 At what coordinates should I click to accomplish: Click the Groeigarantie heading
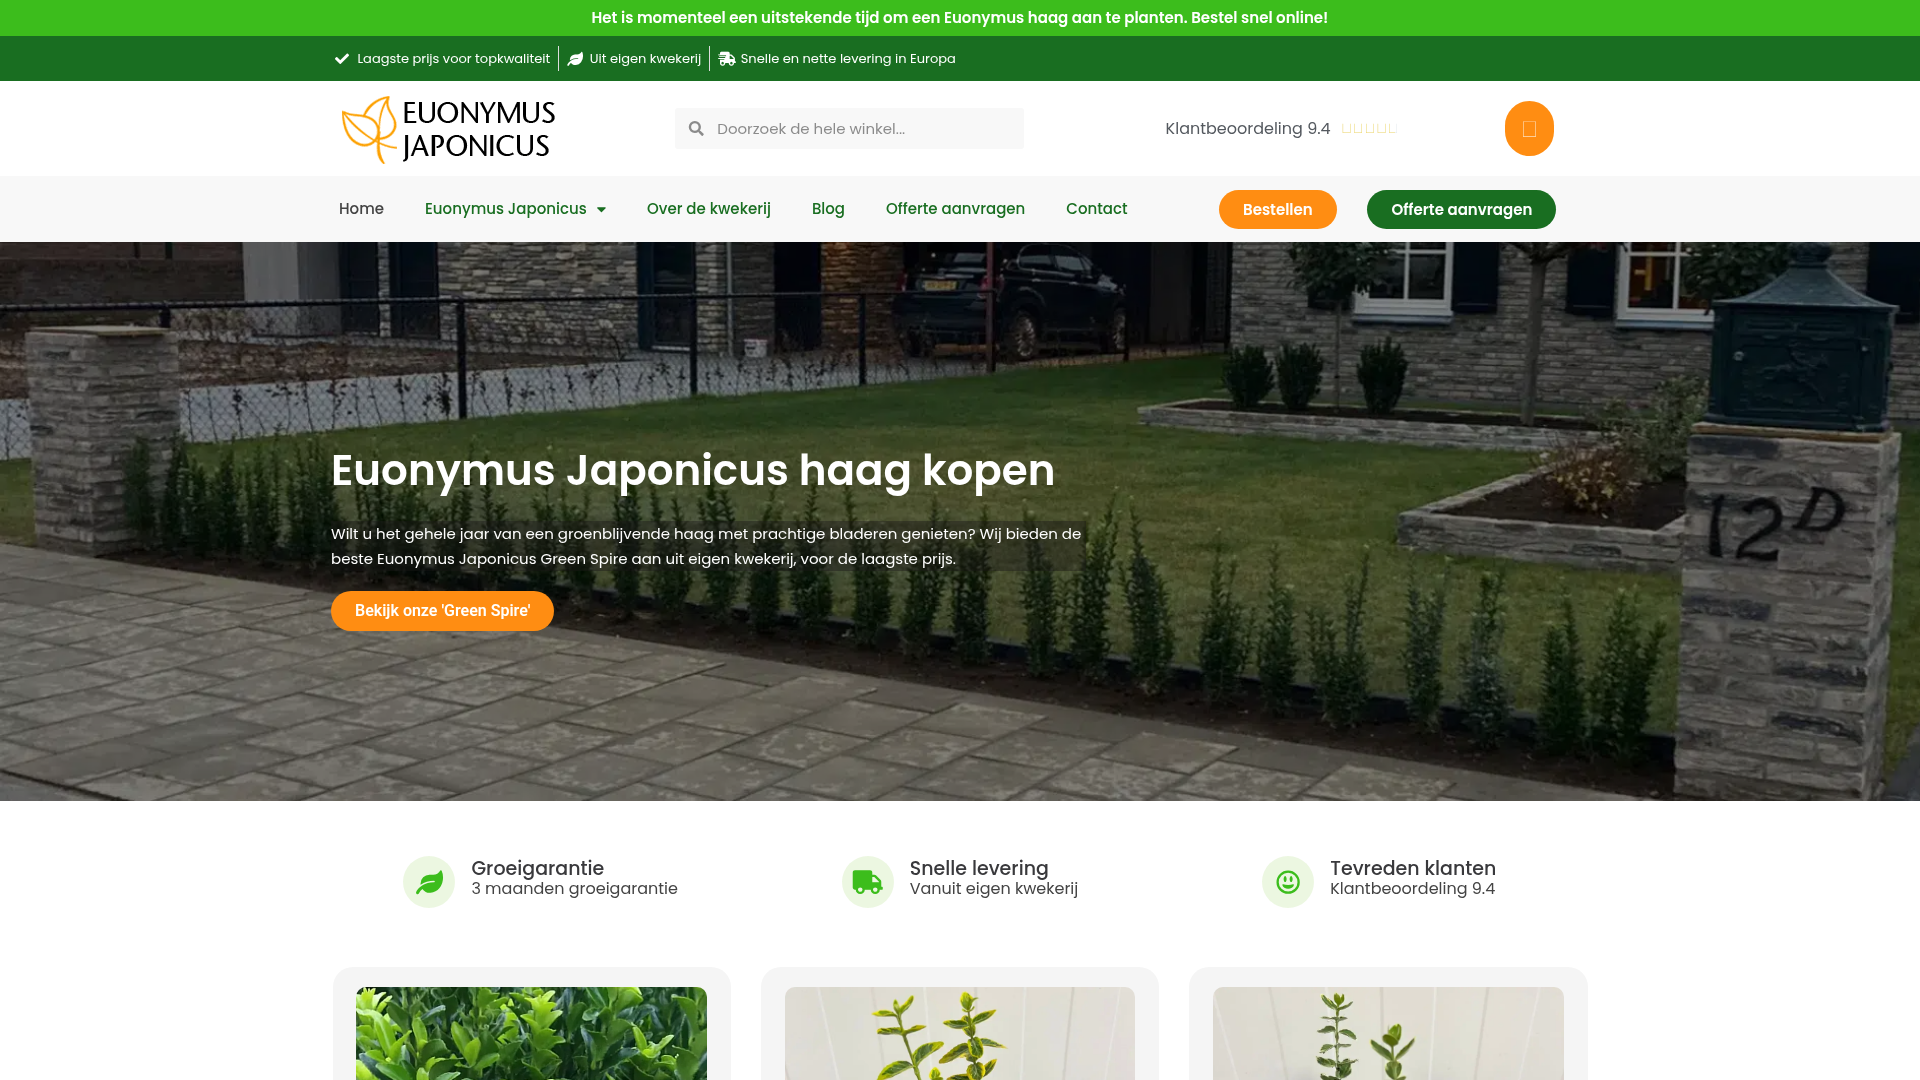(x=537, y=868)
